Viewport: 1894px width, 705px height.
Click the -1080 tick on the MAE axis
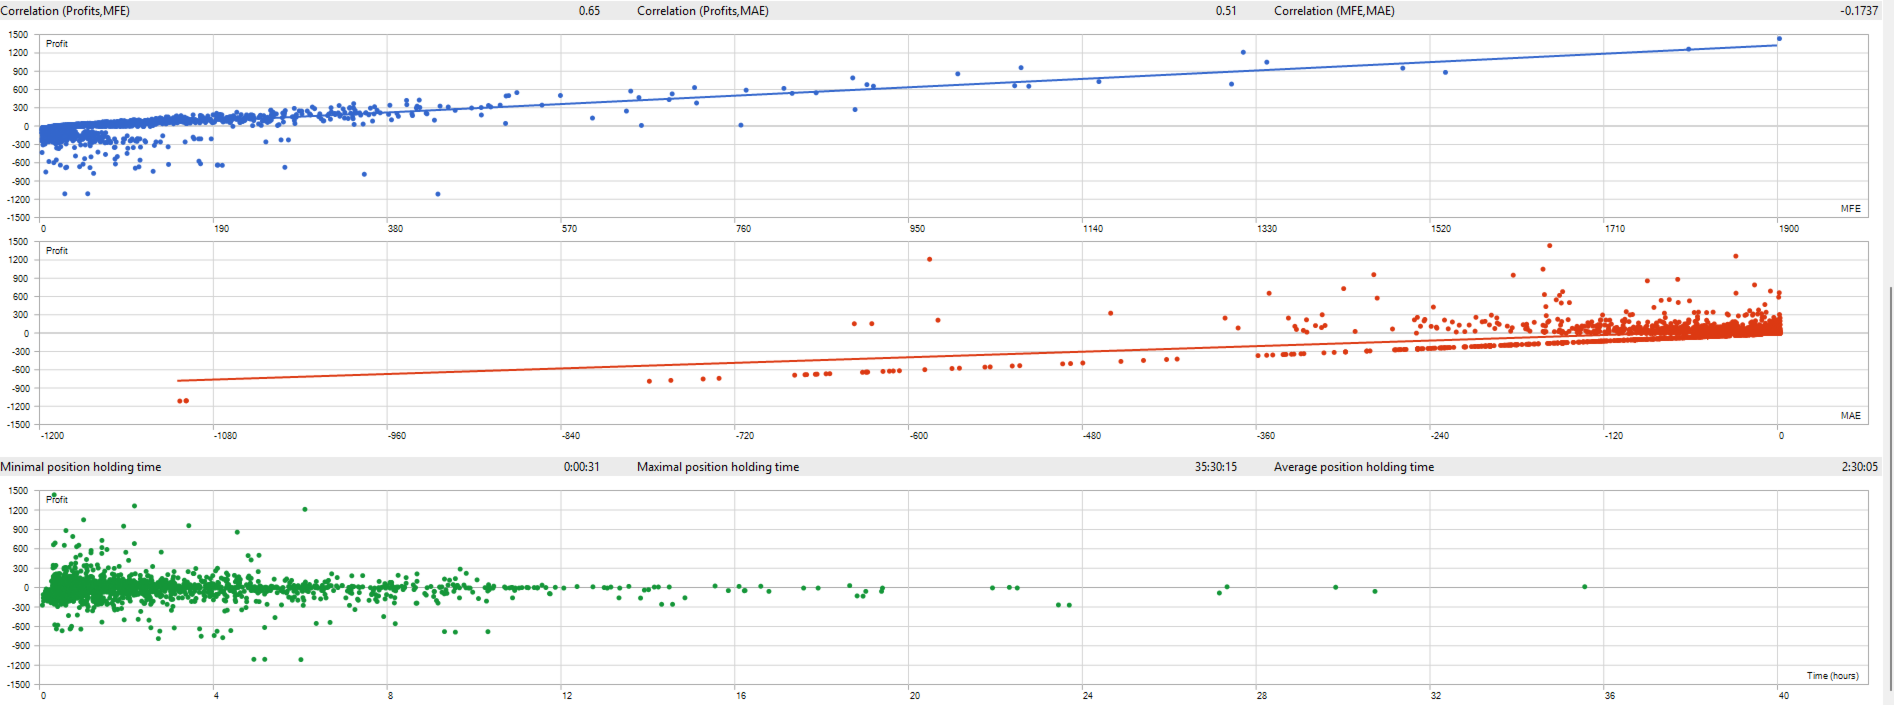click(x=225, y=436)
